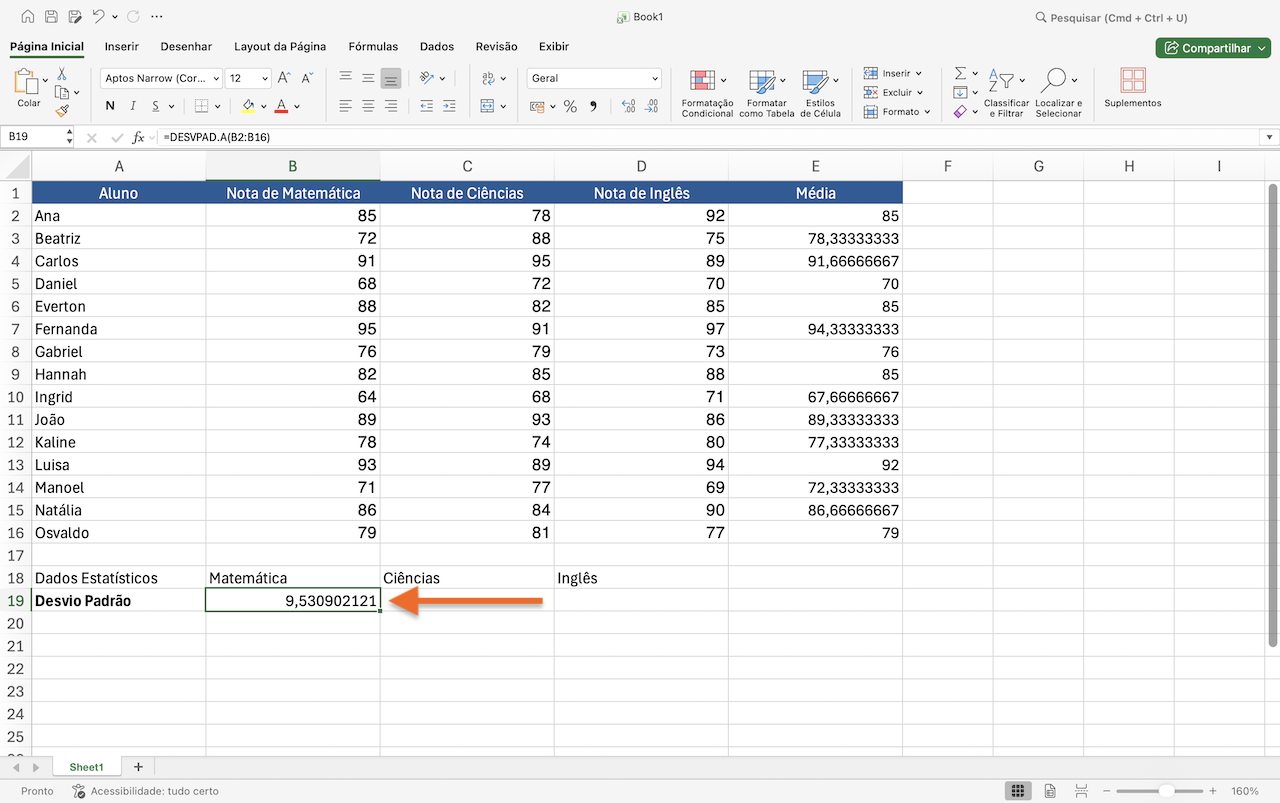Cut selection with the scissors icon
The height and width of the screenshot is (803, 1280).
click(61, 74)
